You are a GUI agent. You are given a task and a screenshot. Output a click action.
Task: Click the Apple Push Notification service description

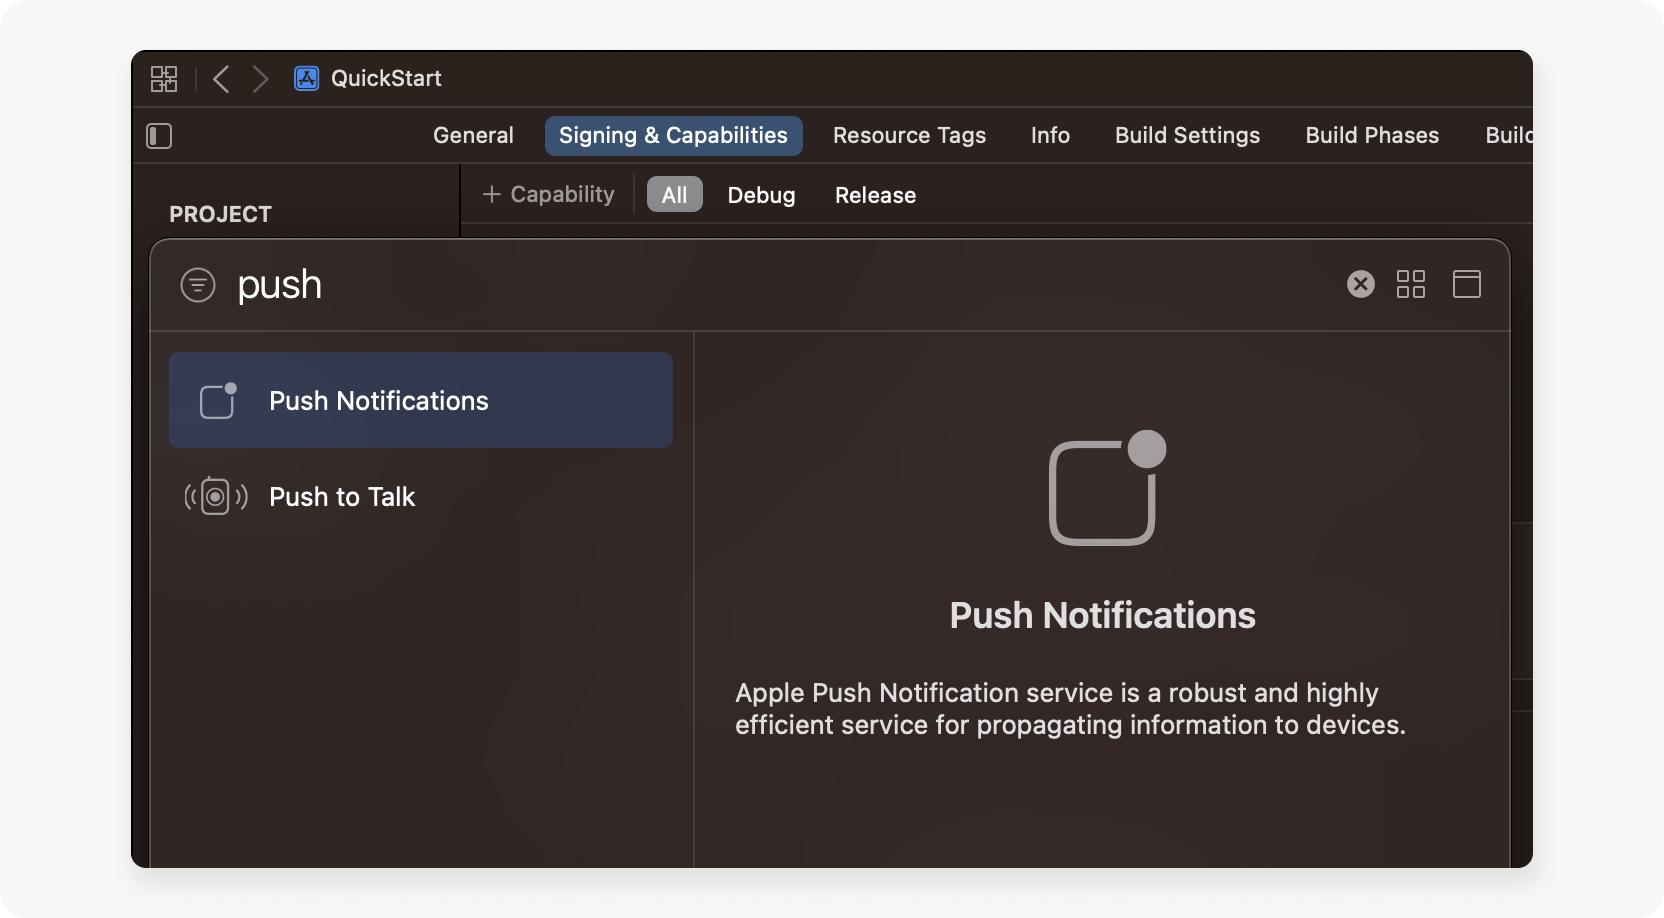(1070, 709)
